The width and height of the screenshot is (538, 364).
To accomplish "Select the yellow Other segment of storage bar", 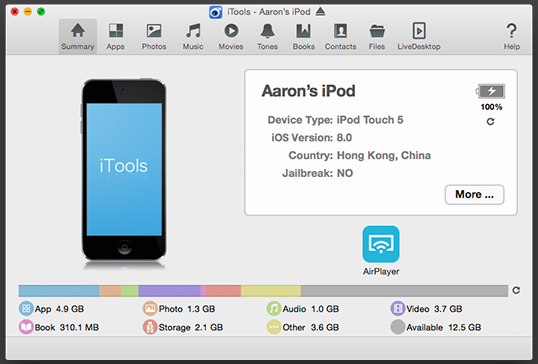I will pyautogui.click(x=271, y=291).
